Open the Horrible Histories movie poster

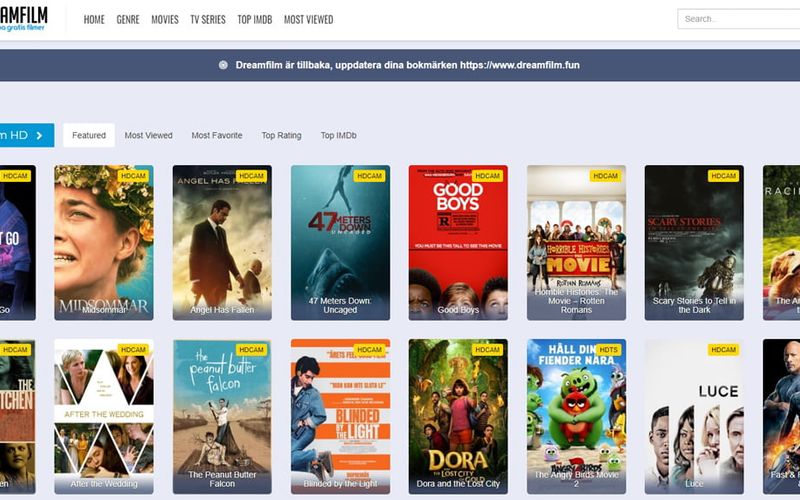[577, 242]
